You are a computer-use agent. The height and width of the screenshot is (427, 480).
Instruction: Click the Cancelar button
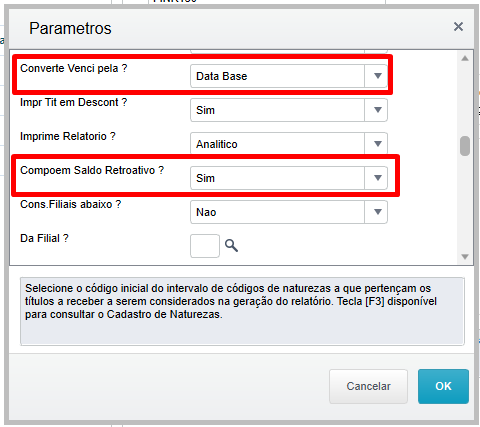(x=368, y=386)
